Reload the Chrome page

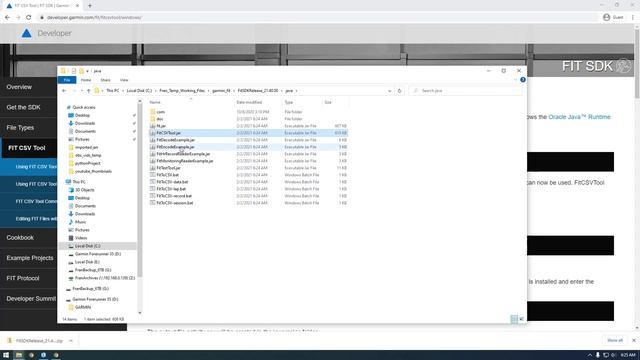tap(29, 17)
